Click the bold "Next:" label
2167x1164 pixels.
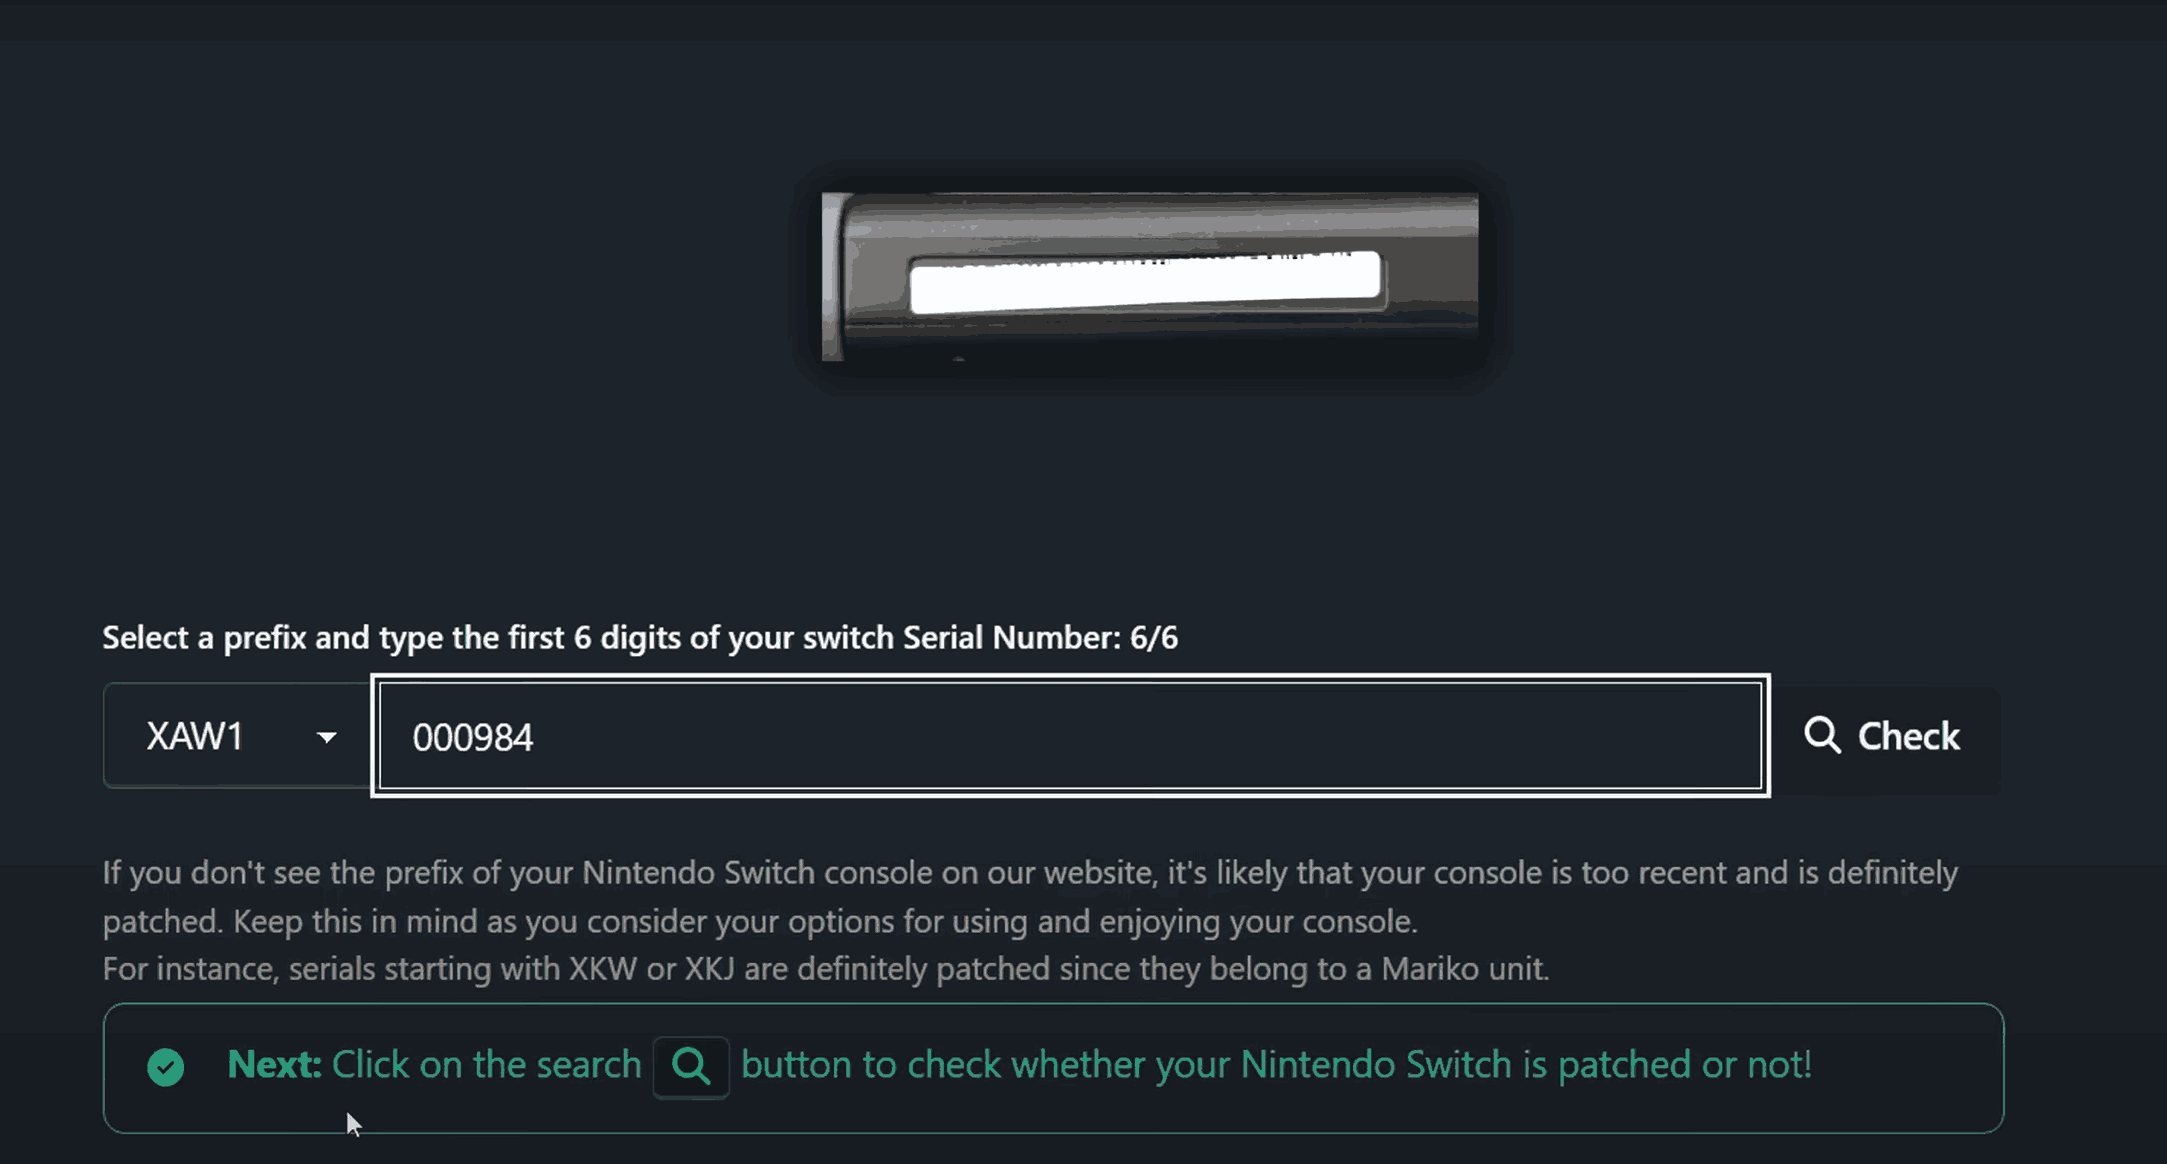tap(274, 1065)
